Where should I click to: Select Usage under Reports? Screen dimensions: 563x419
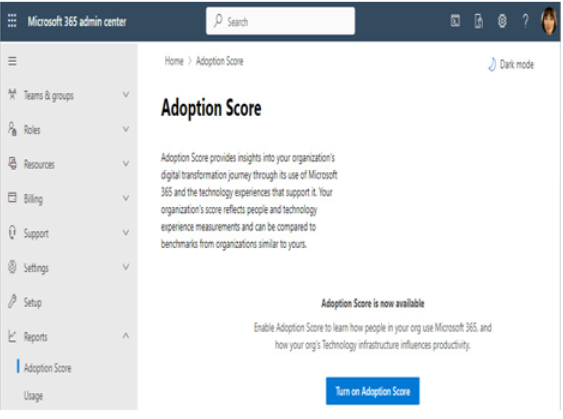pos(33,396)
